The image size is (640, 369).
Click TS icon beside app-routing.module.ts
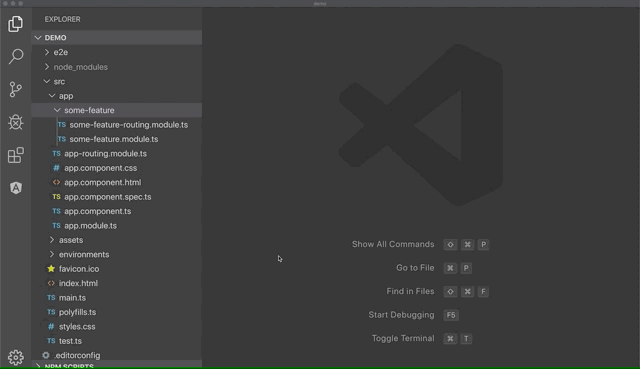(x=56, y=153)
